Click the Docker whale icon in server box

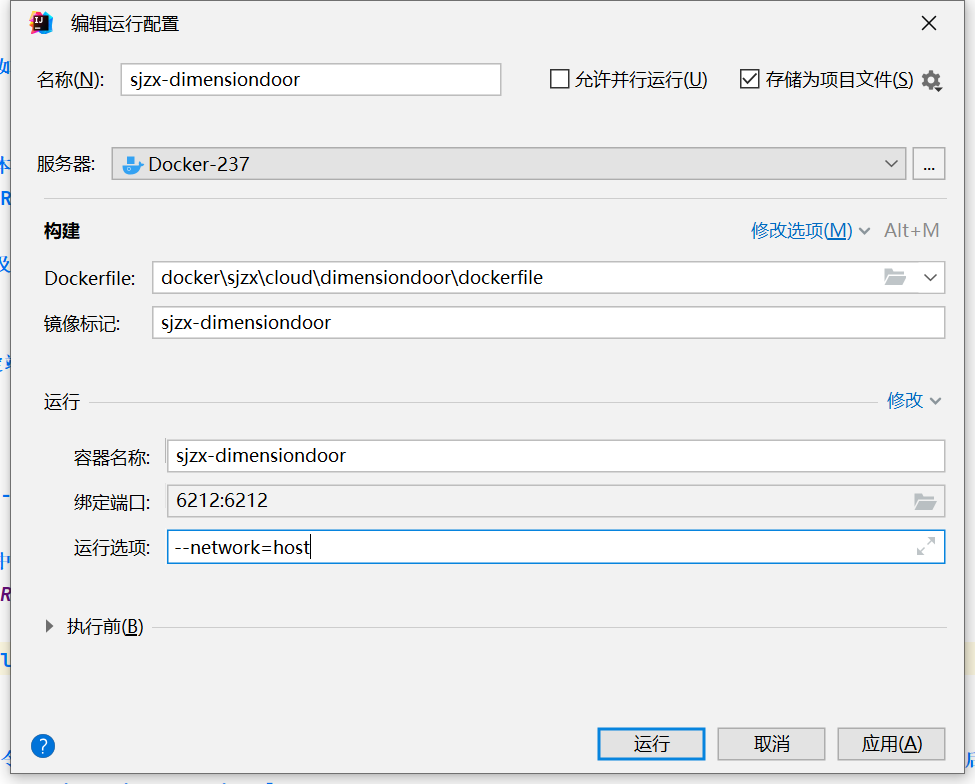(133, 165)
